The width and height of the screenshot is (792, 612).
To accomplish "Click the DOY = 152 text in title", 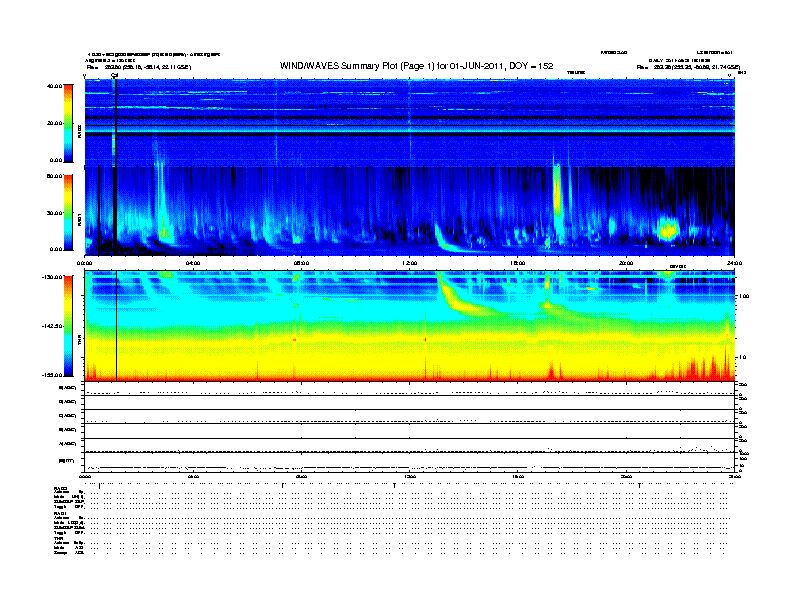I will 531,66.
